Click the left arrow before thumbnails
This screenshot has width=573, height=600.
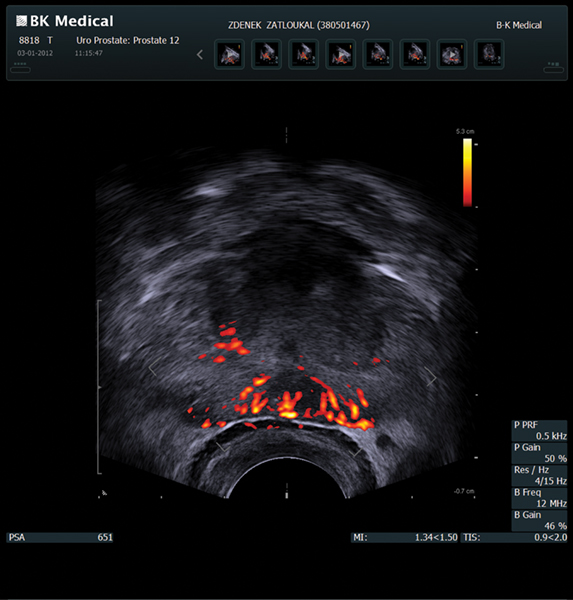tap(200, 55)
